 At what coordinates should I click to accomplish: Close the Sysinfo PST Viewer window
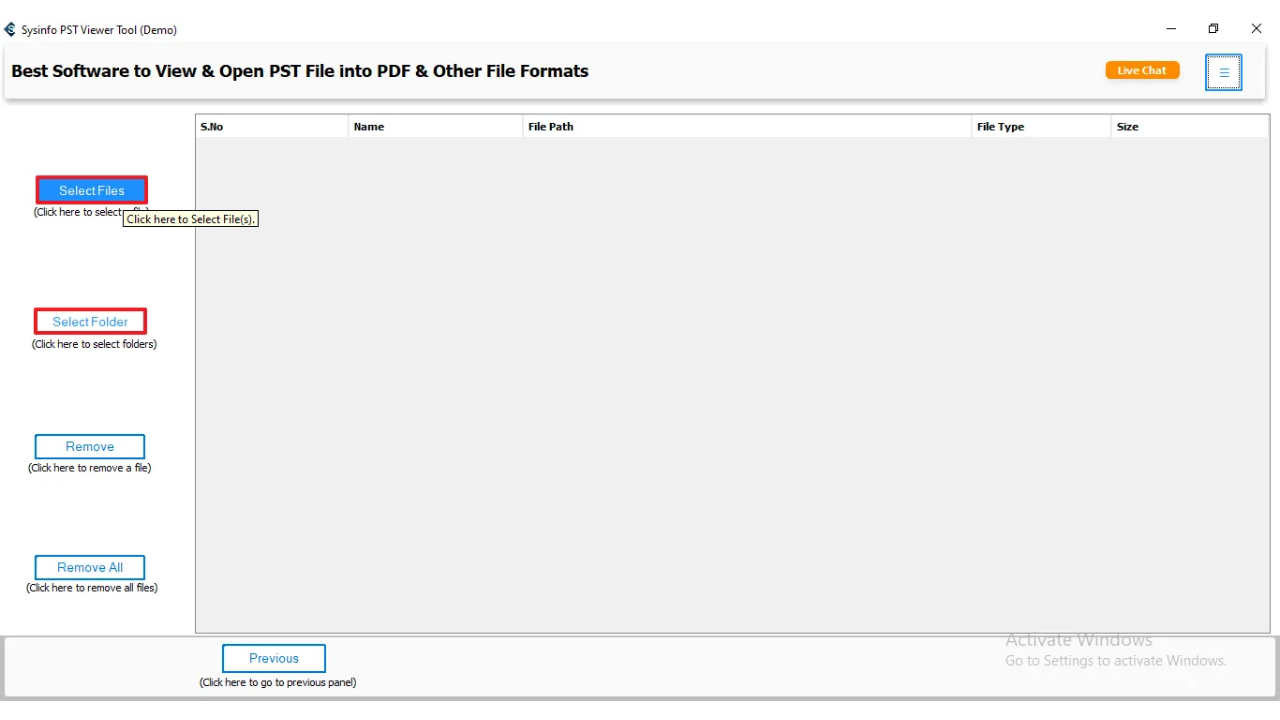[x=1256, y=29]
